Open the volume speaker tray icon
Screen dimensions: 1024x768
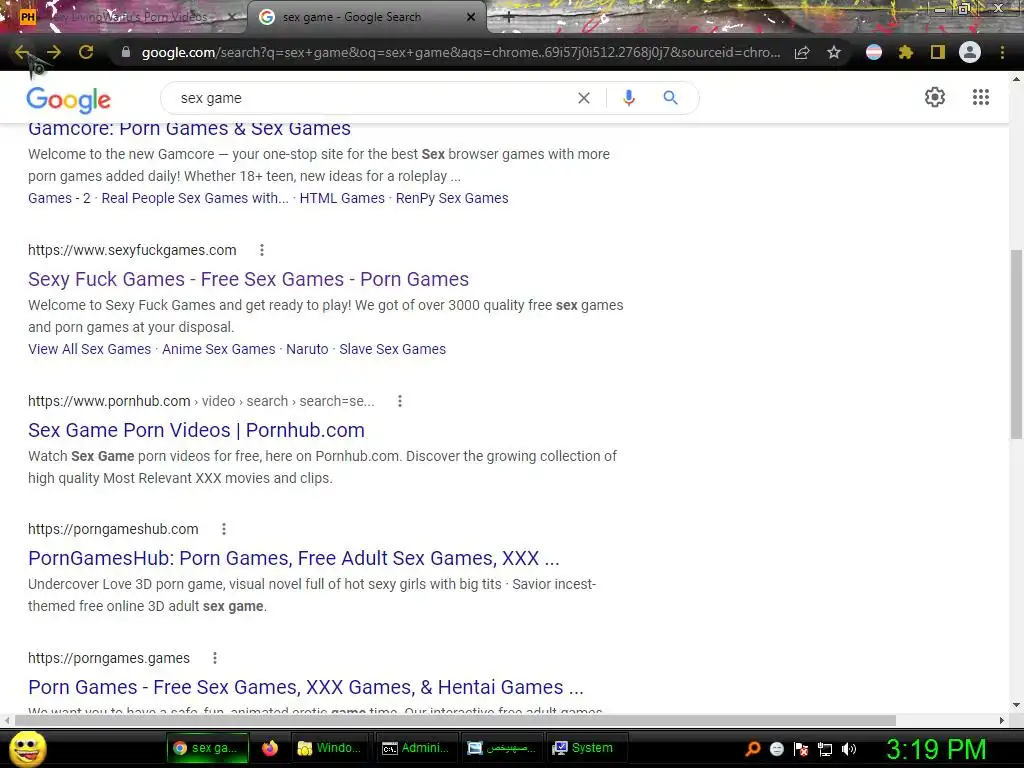click(849, 749)
